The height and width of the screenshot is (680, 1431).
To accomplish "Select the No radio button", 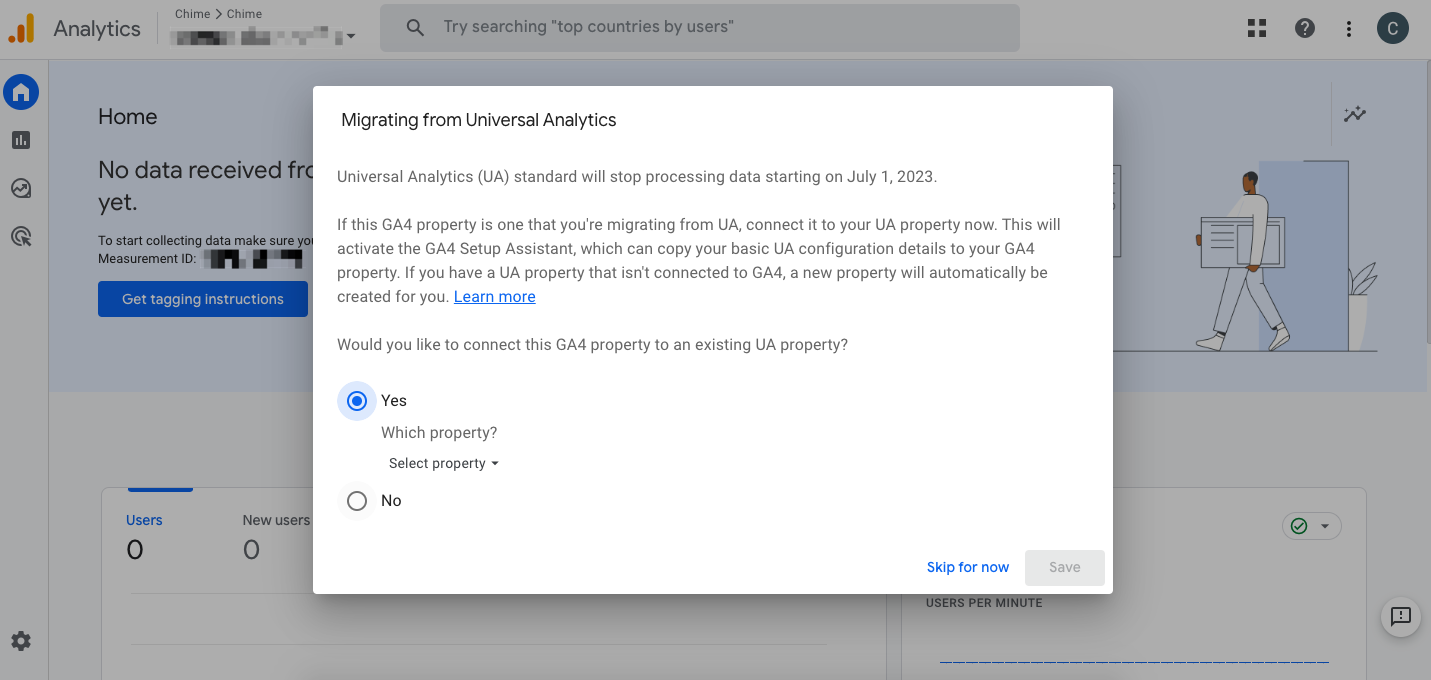I will coord(357,501).
